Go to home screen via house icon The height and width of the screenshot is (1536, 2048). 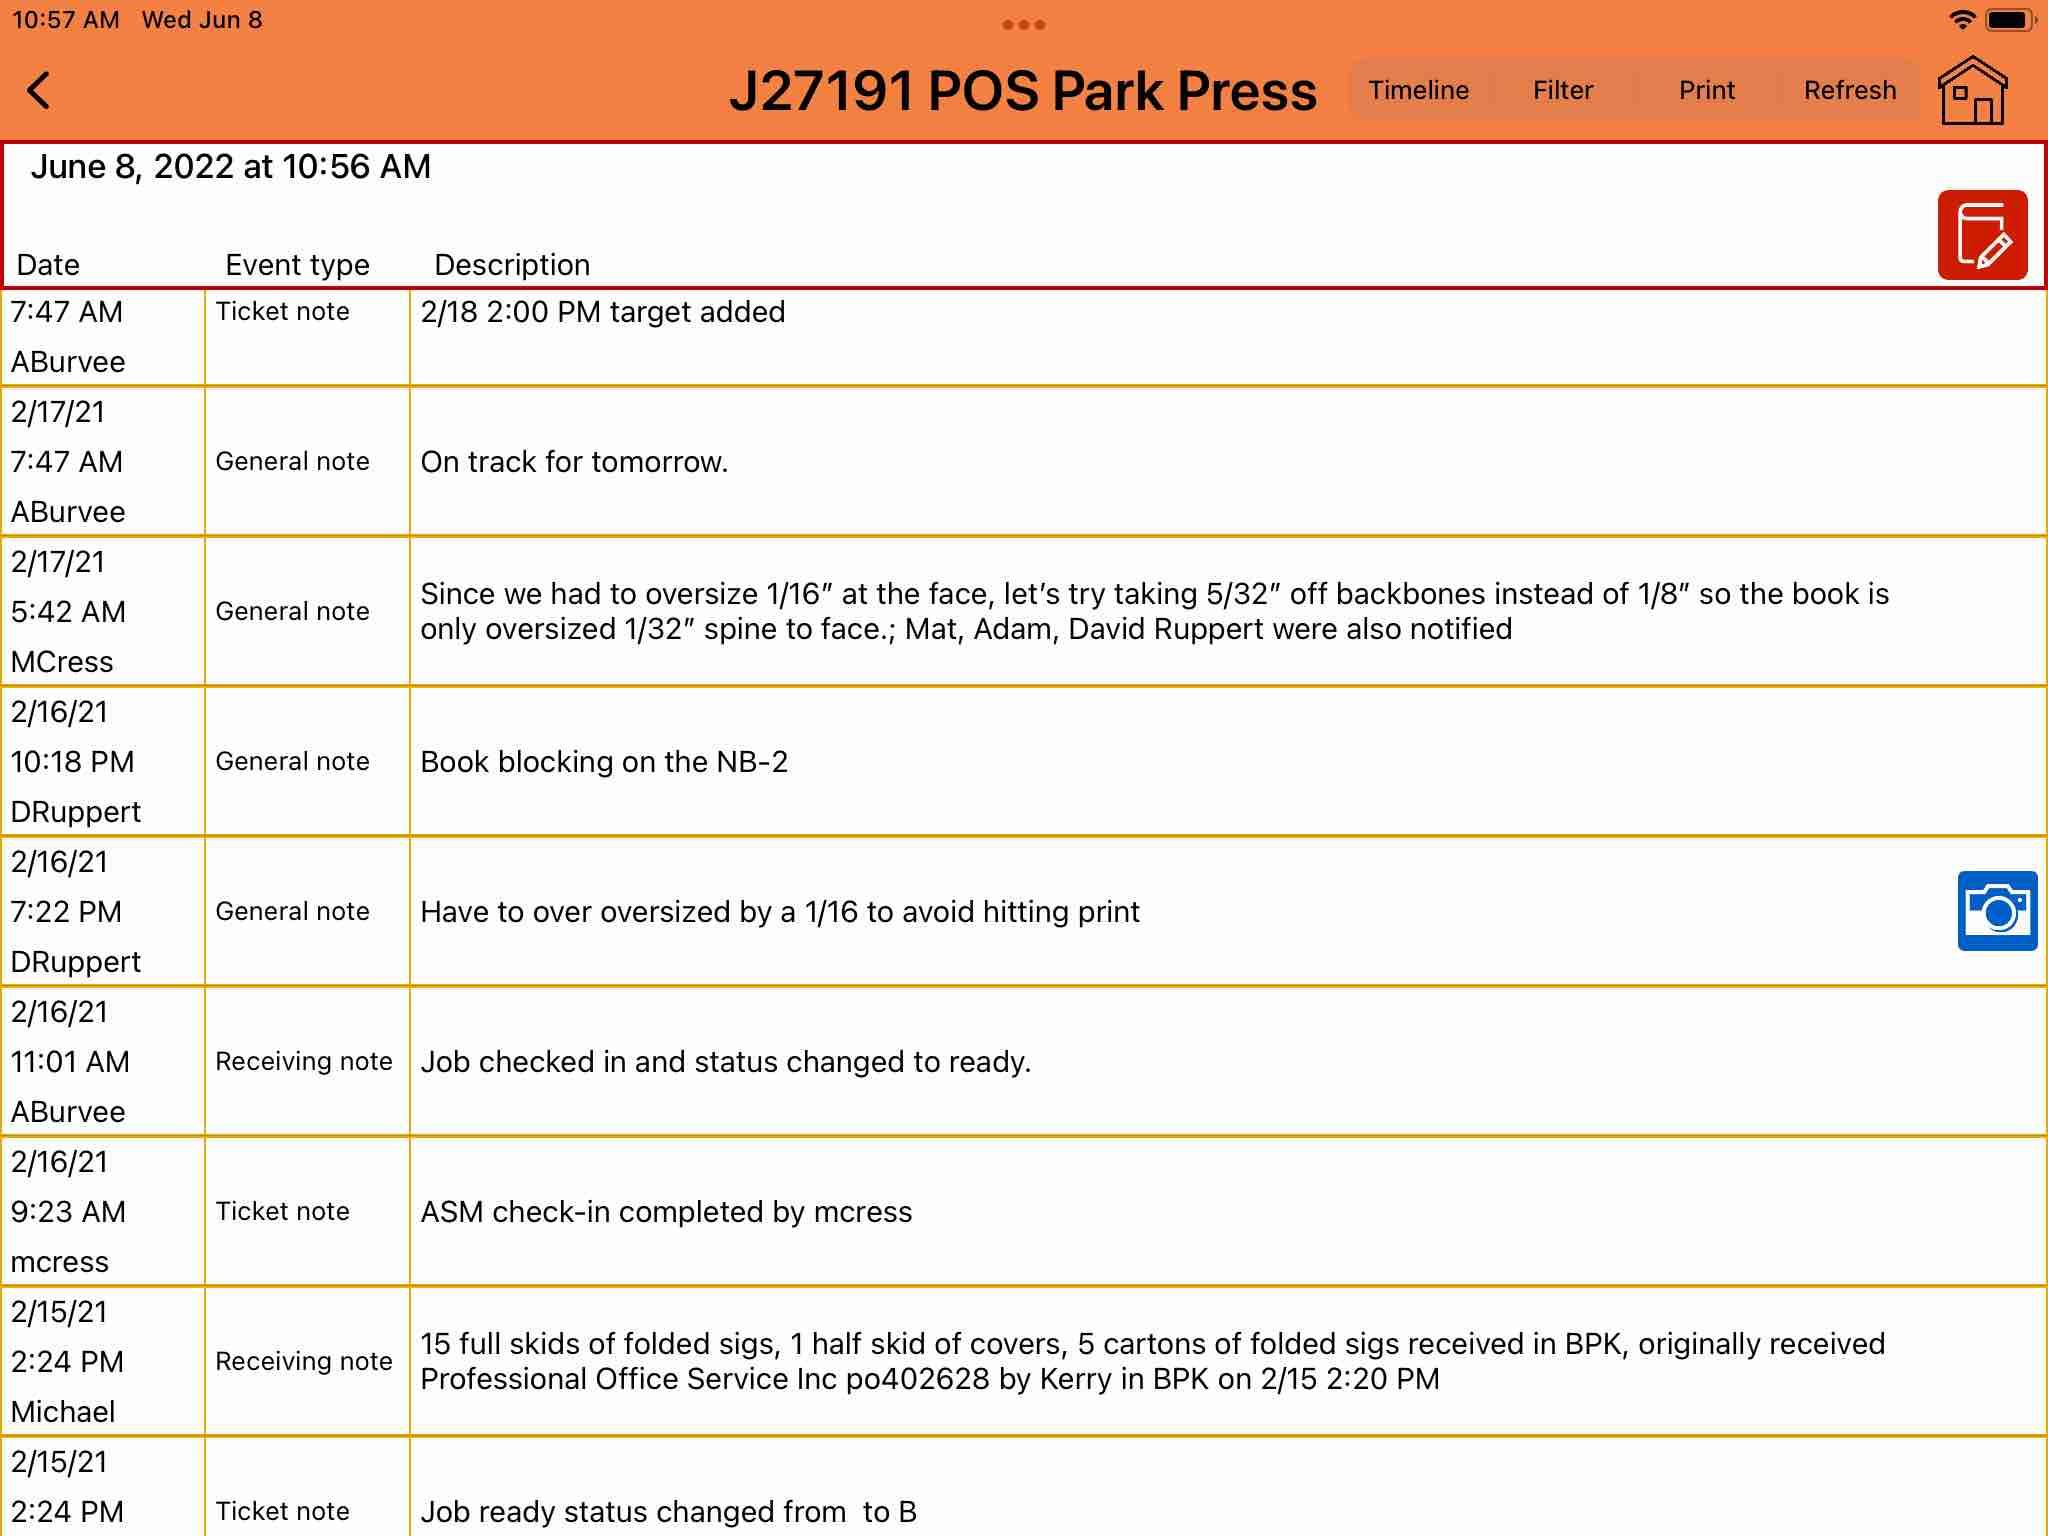coord(1972,91)
